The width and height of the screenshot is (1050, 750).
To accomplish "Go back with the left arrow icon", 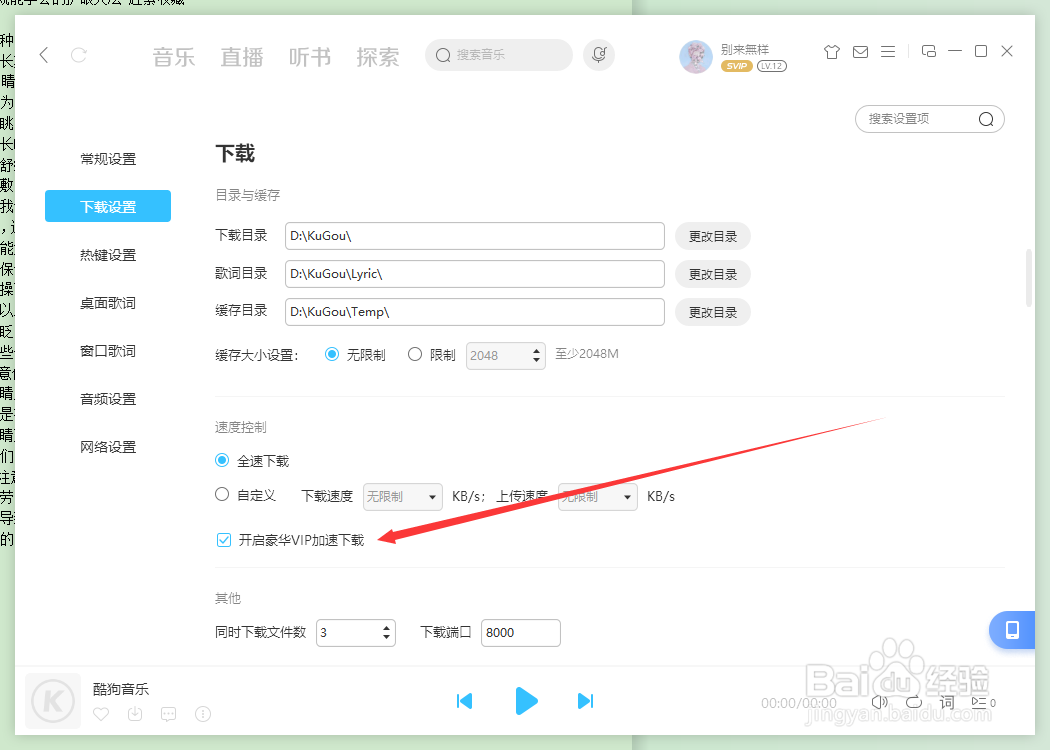I will click(44, 55).
